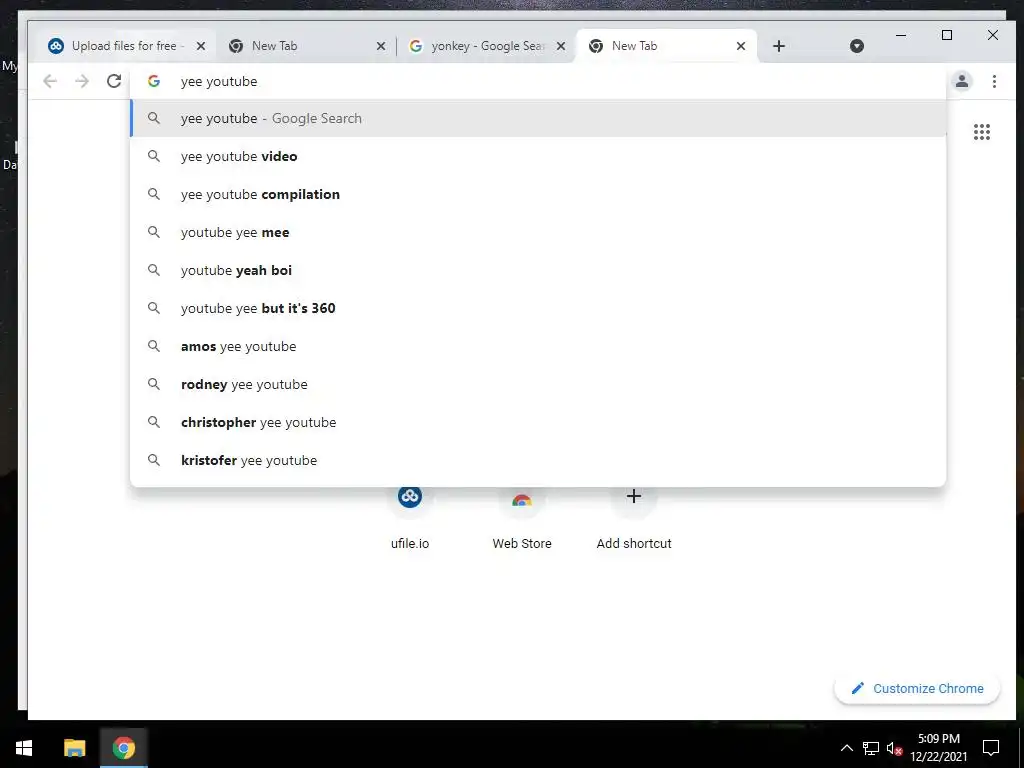
Task: Click the Add shortcut plus tile
Action: 633,517
